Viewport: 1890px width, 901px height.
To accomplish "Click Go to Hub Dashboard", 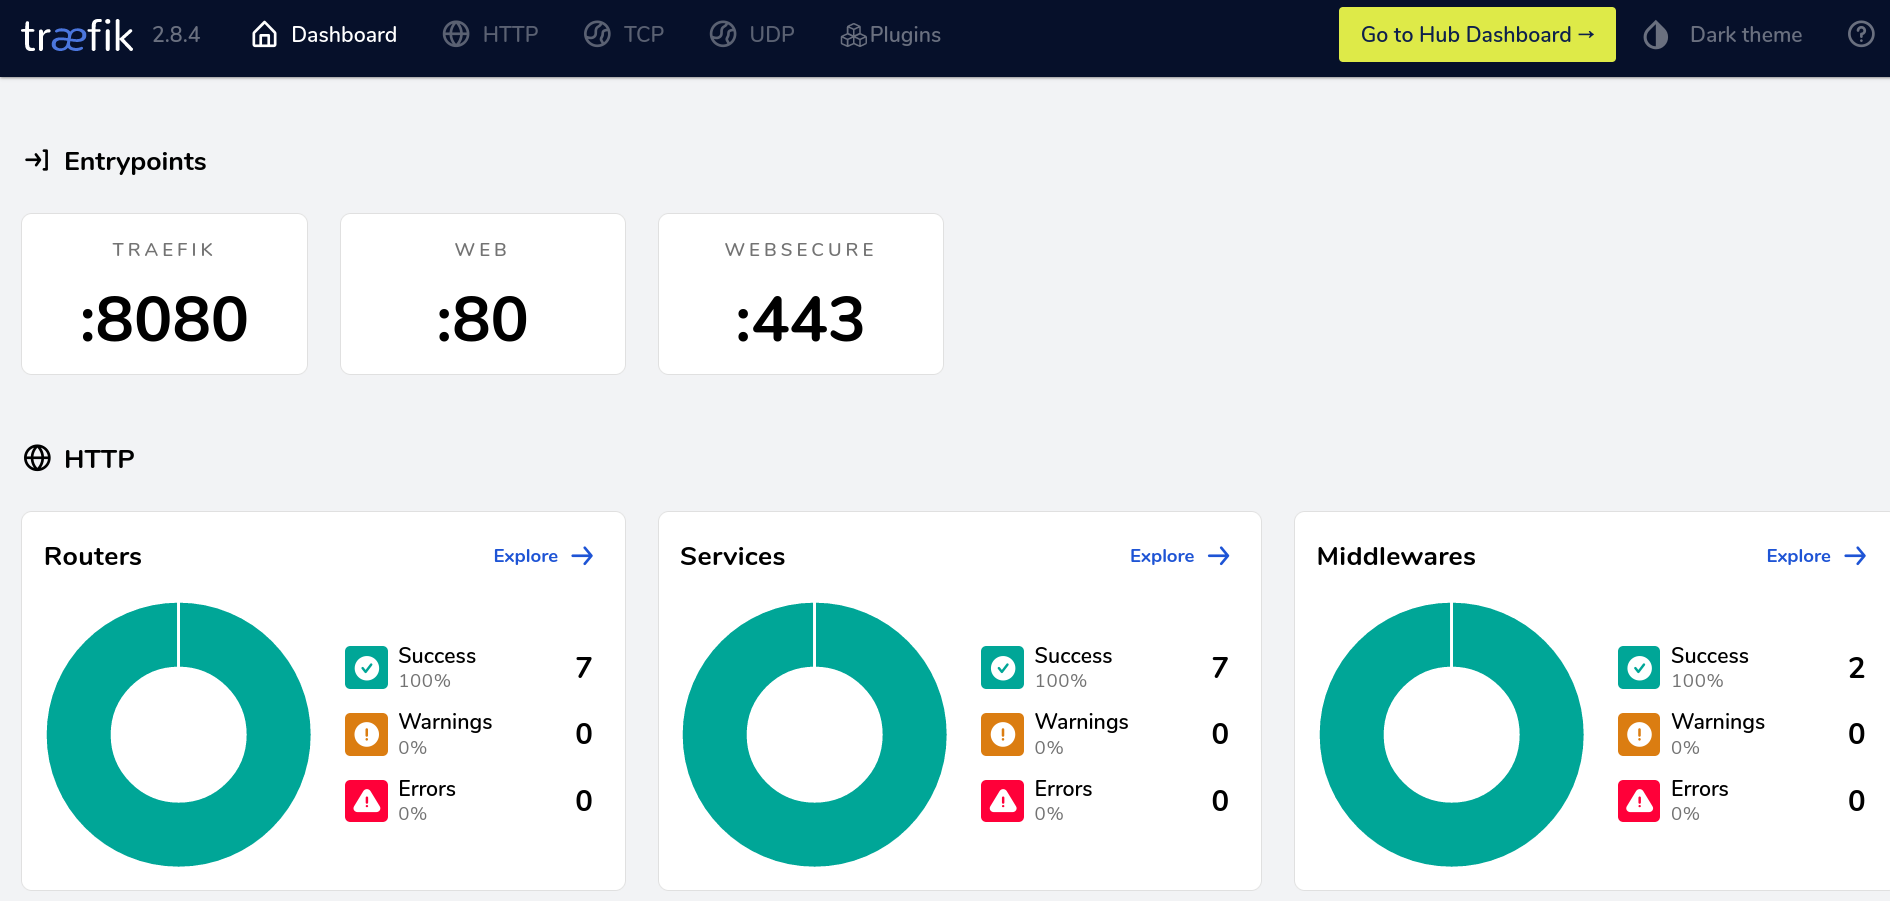I will pyautogui.click(x=1477, y=34).
